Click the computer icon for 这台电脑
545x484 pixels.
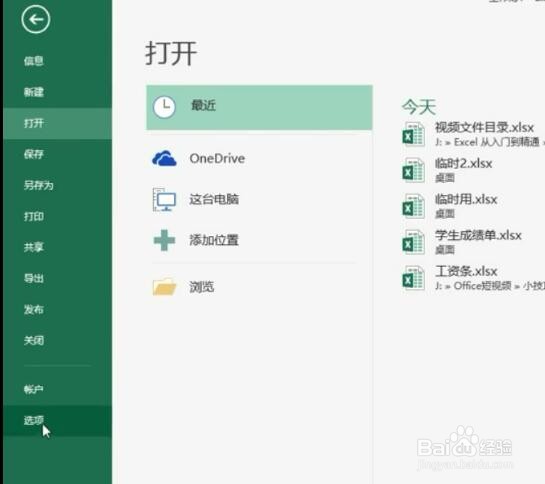[164, 199]
